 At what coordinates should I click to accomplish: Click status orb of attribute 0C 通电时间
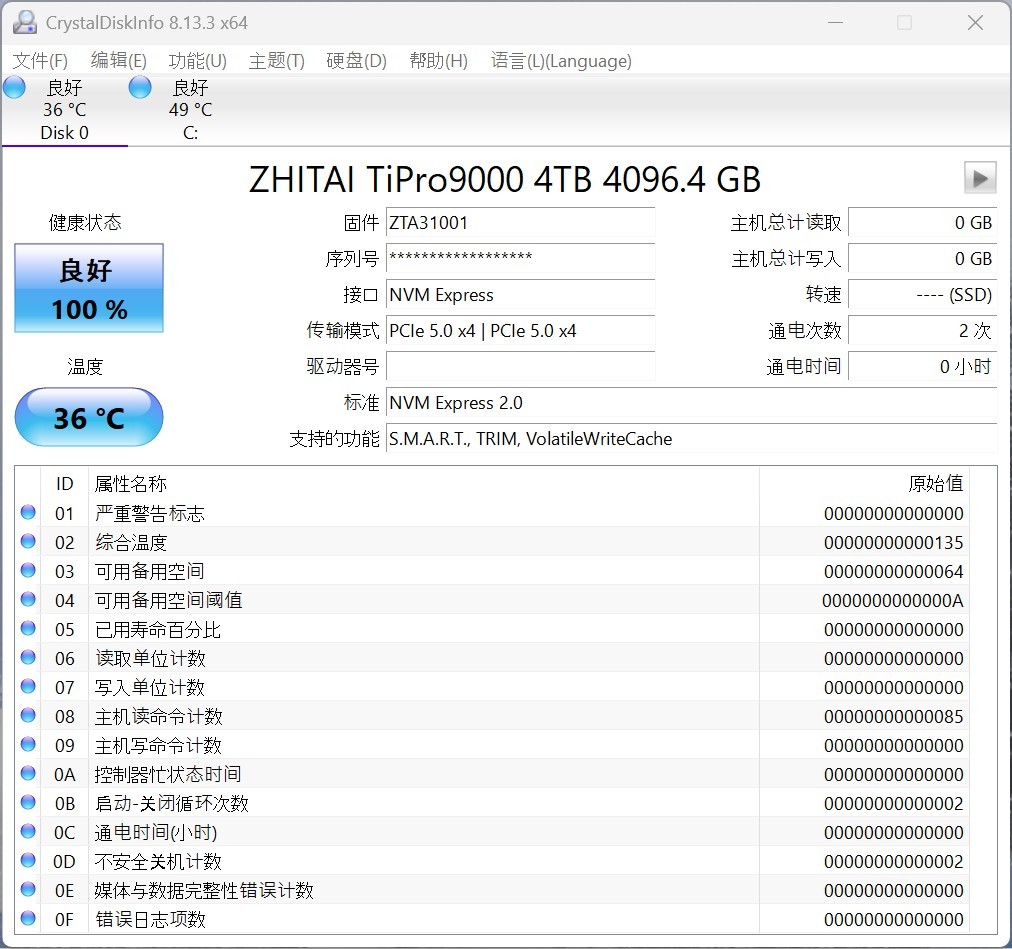click(28, 832)
